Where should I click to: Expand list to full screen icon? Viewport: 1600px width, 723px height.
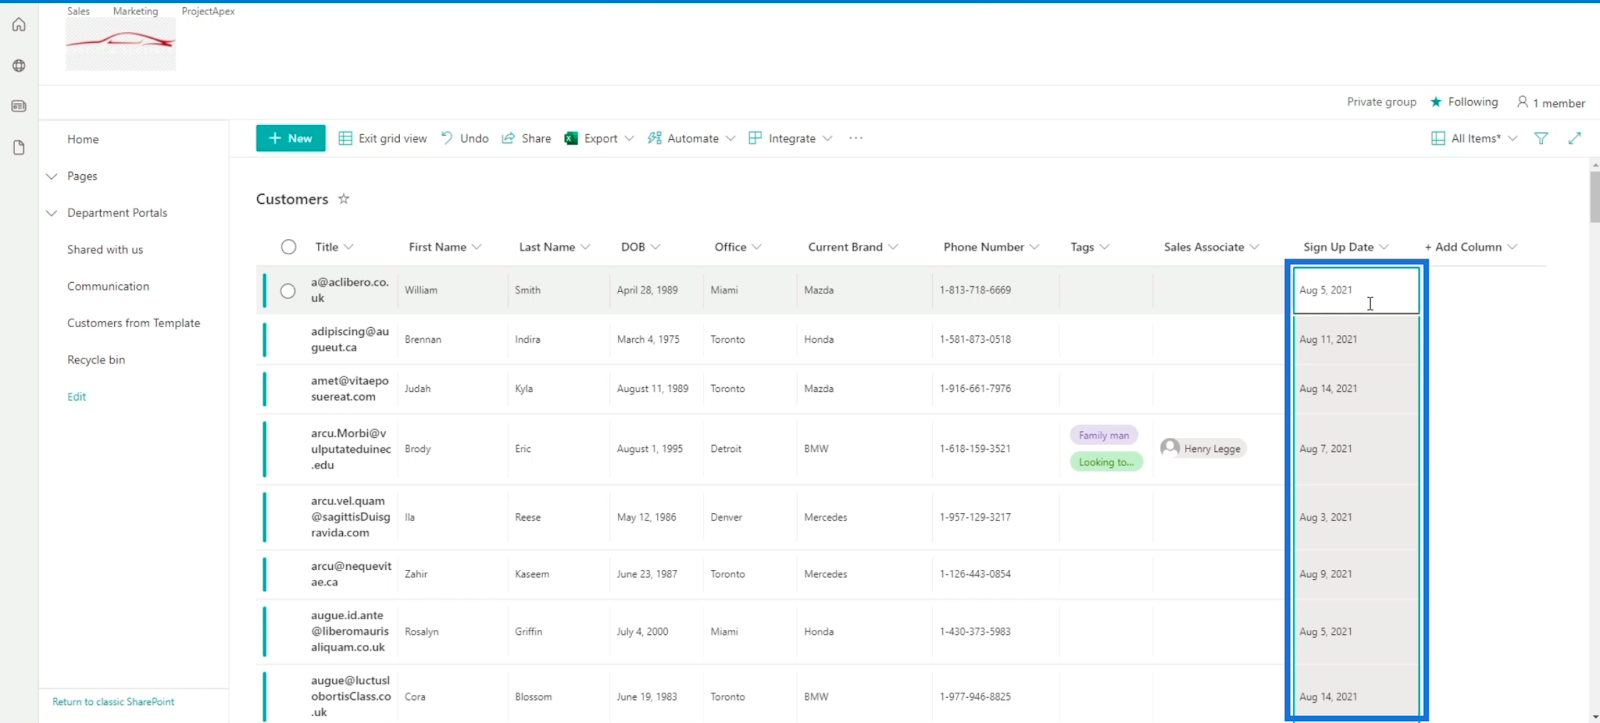1575,138
